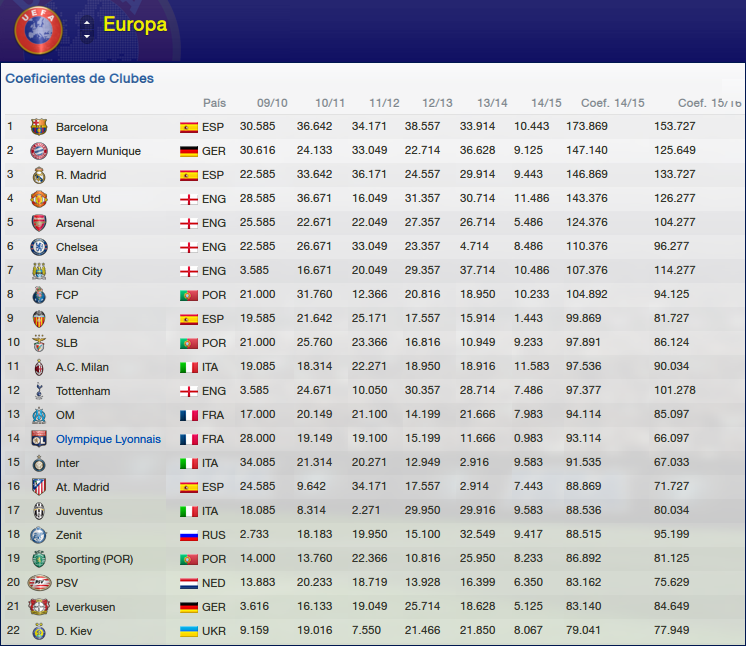This screenshot has width=746, height=646.
Task: Open the Man Utd club page
Action: [x=78, y=199]
